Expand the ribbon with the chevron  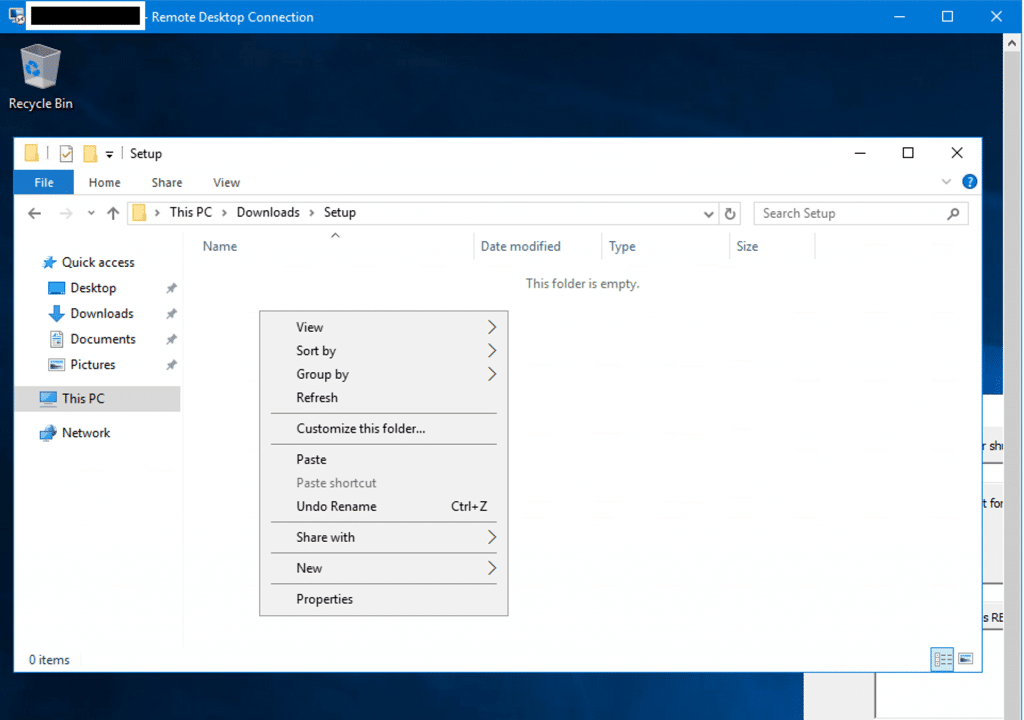947,182
